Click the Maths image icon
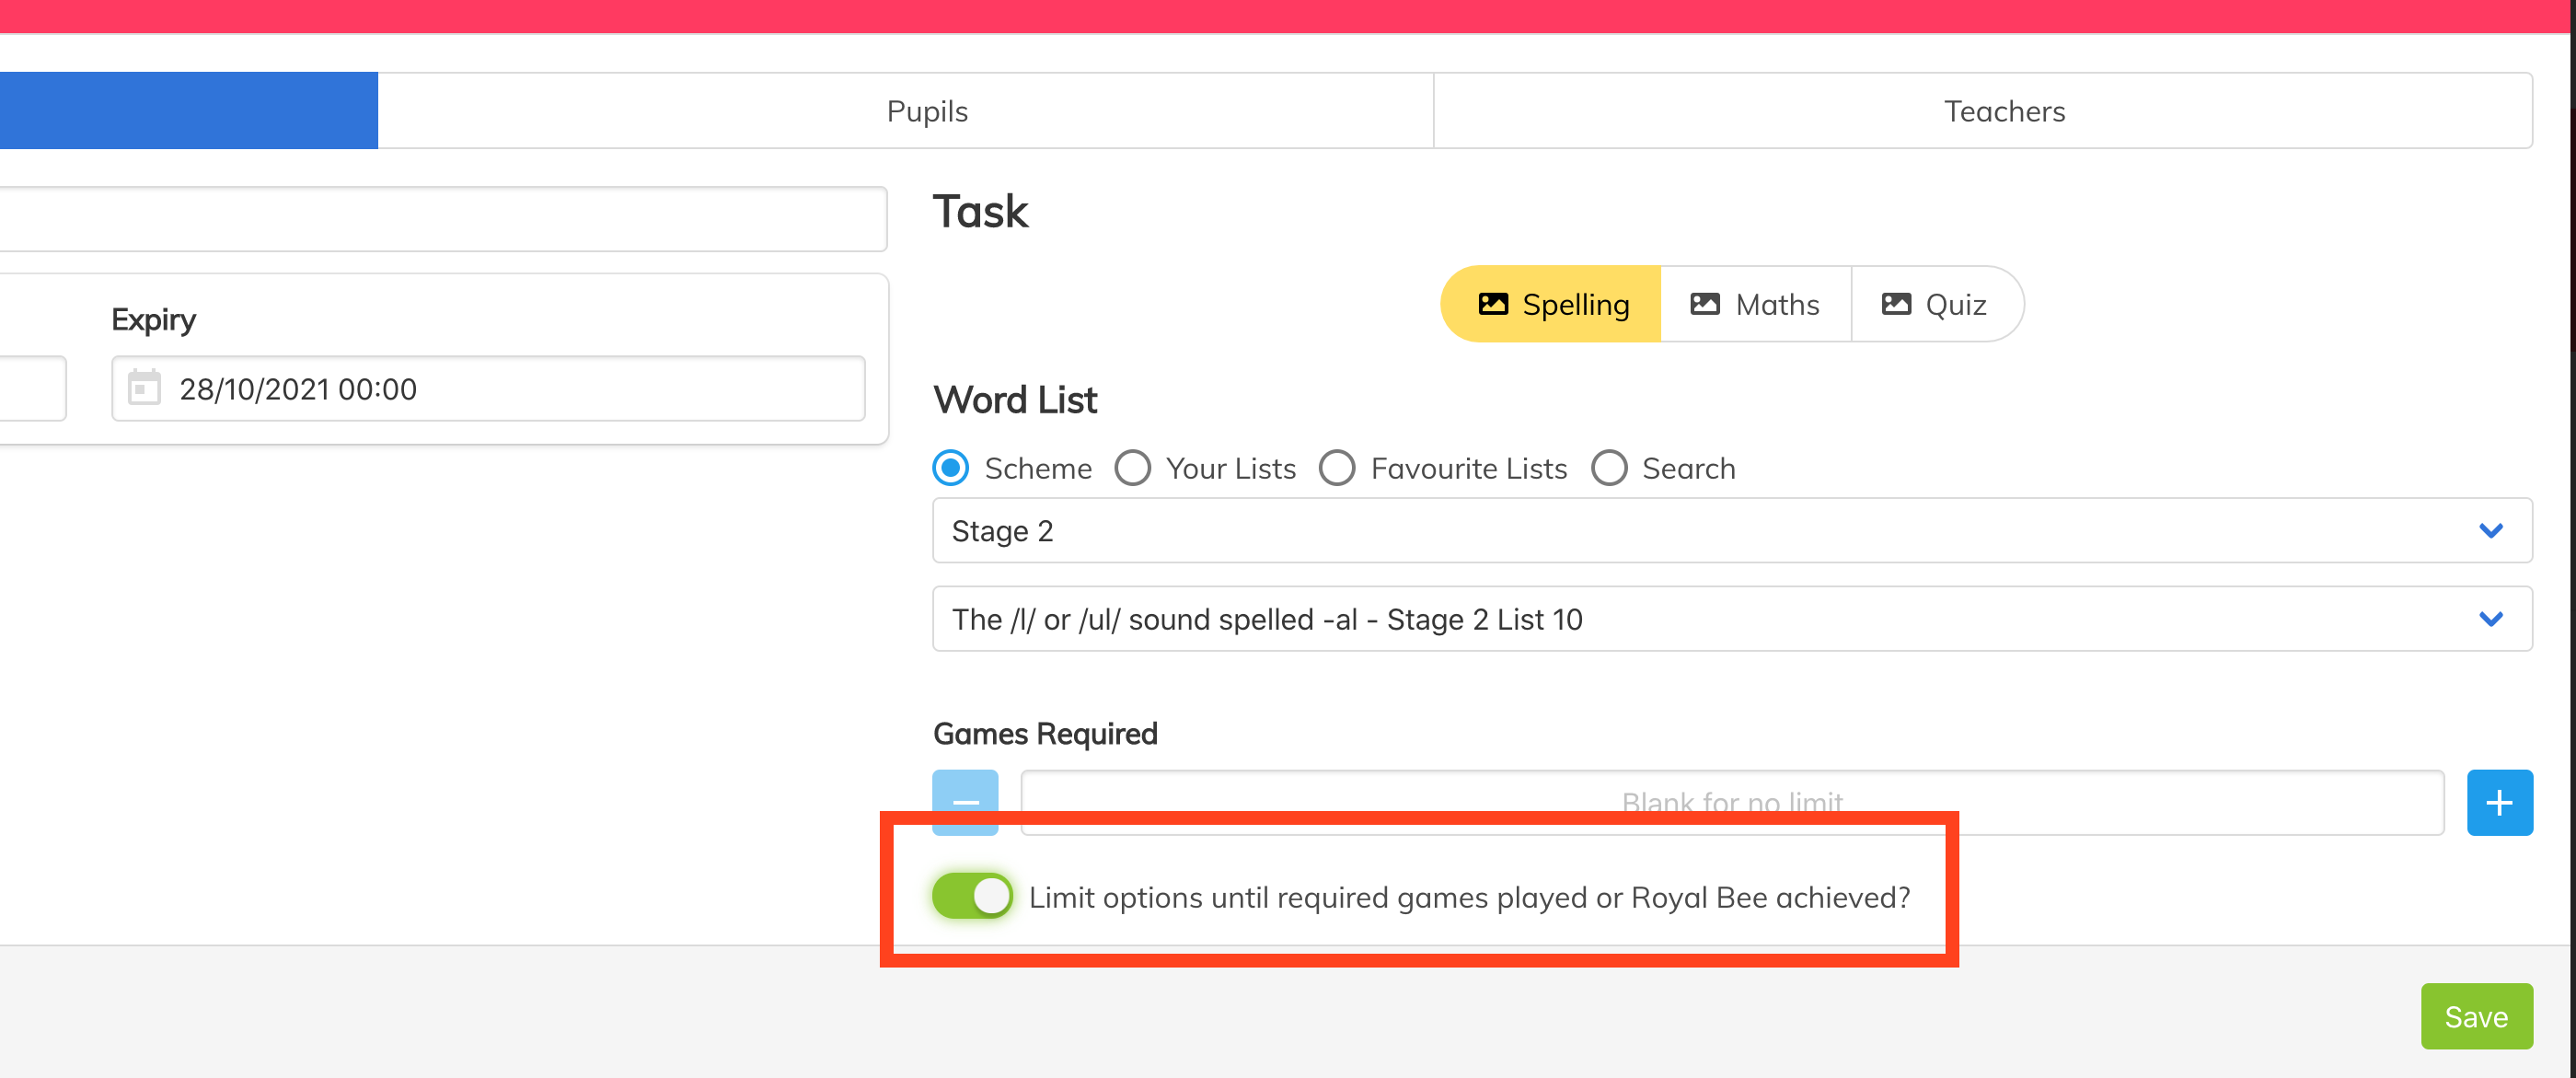 [1705, 304]
